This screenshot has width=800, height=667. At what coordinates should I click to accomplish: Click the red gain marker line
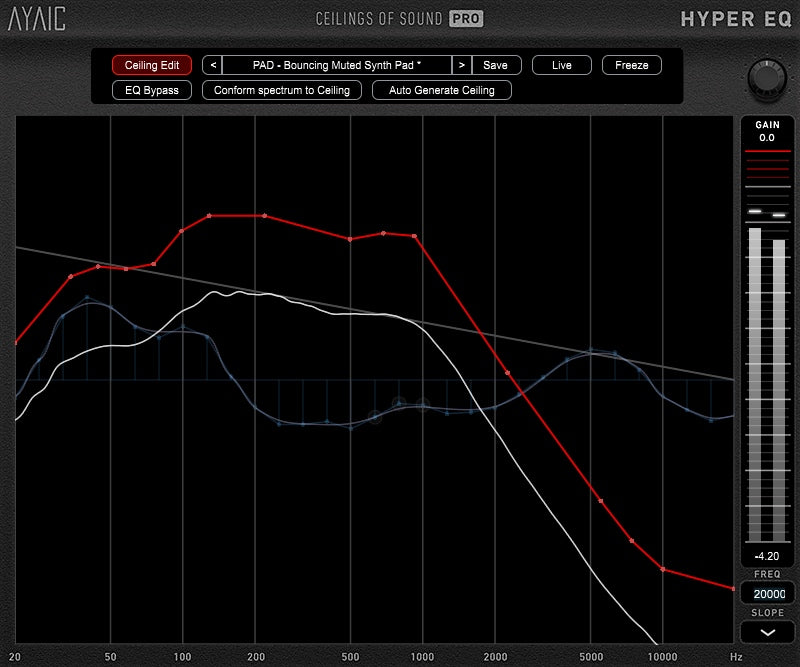click(767, 151)
